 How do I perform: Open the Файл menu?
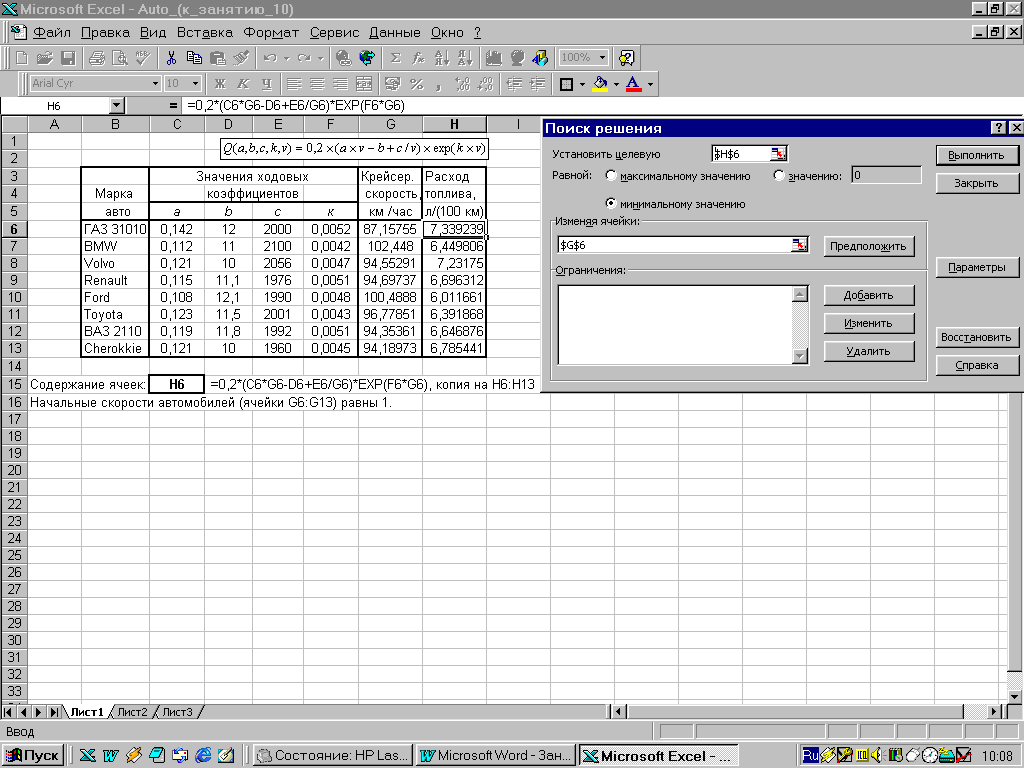tap(52, 33)
